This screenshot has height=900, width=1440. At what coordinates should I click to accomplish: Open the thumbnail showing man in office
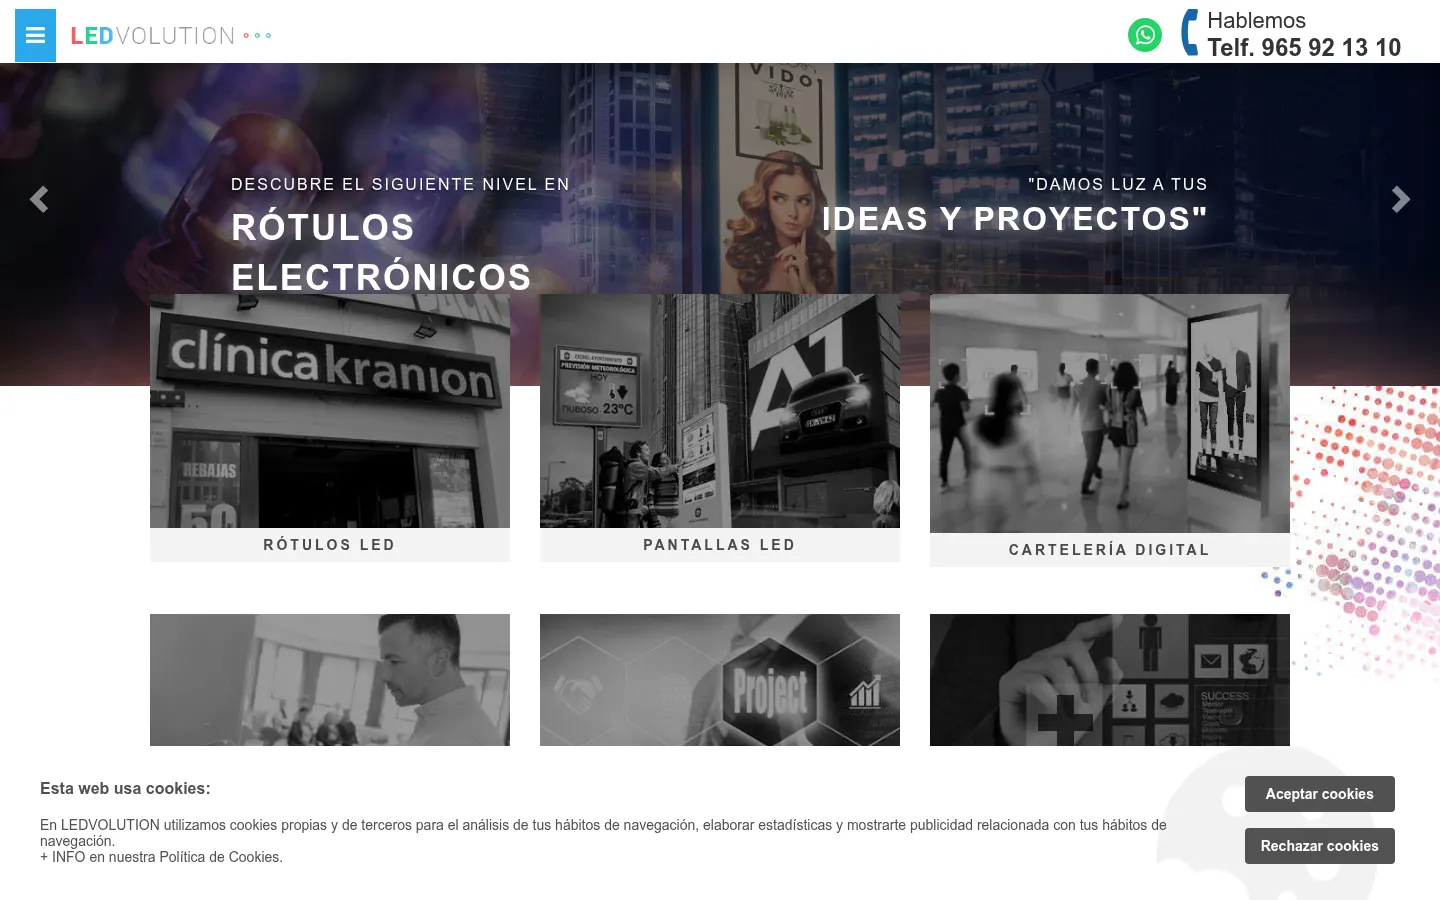330,680
